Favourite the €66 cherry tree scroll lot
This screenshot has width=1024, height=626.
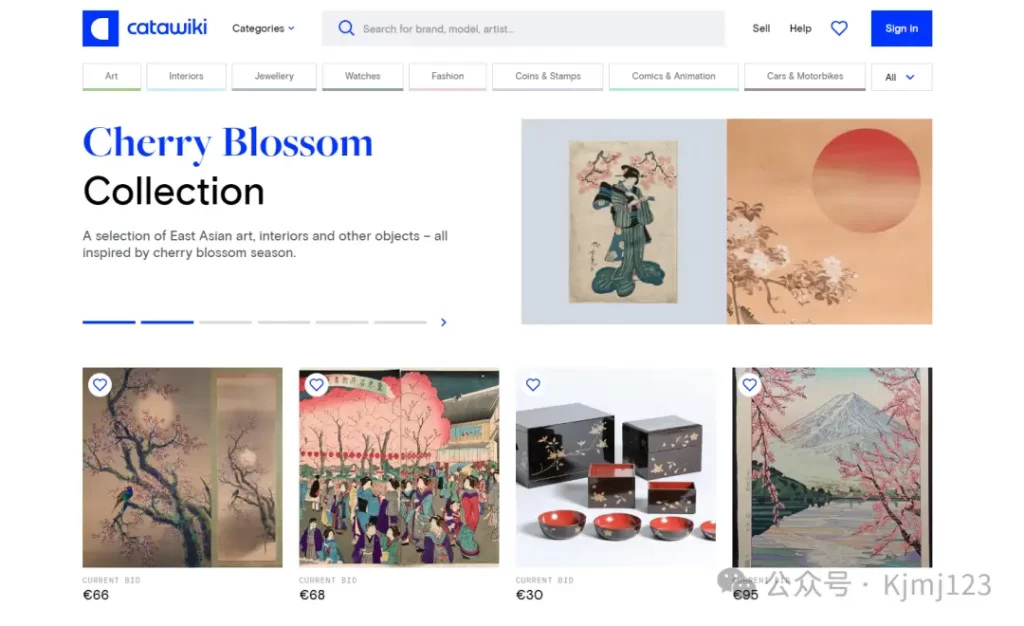click(x=100, y=384)
